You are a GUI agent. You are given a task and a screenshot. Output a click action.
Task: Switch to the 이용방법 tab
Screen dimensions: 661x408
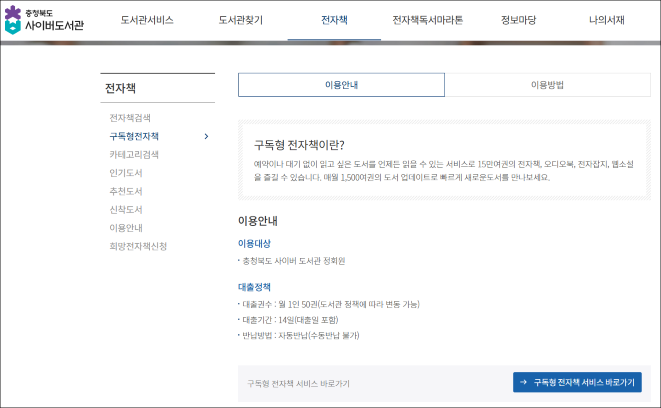547,85
